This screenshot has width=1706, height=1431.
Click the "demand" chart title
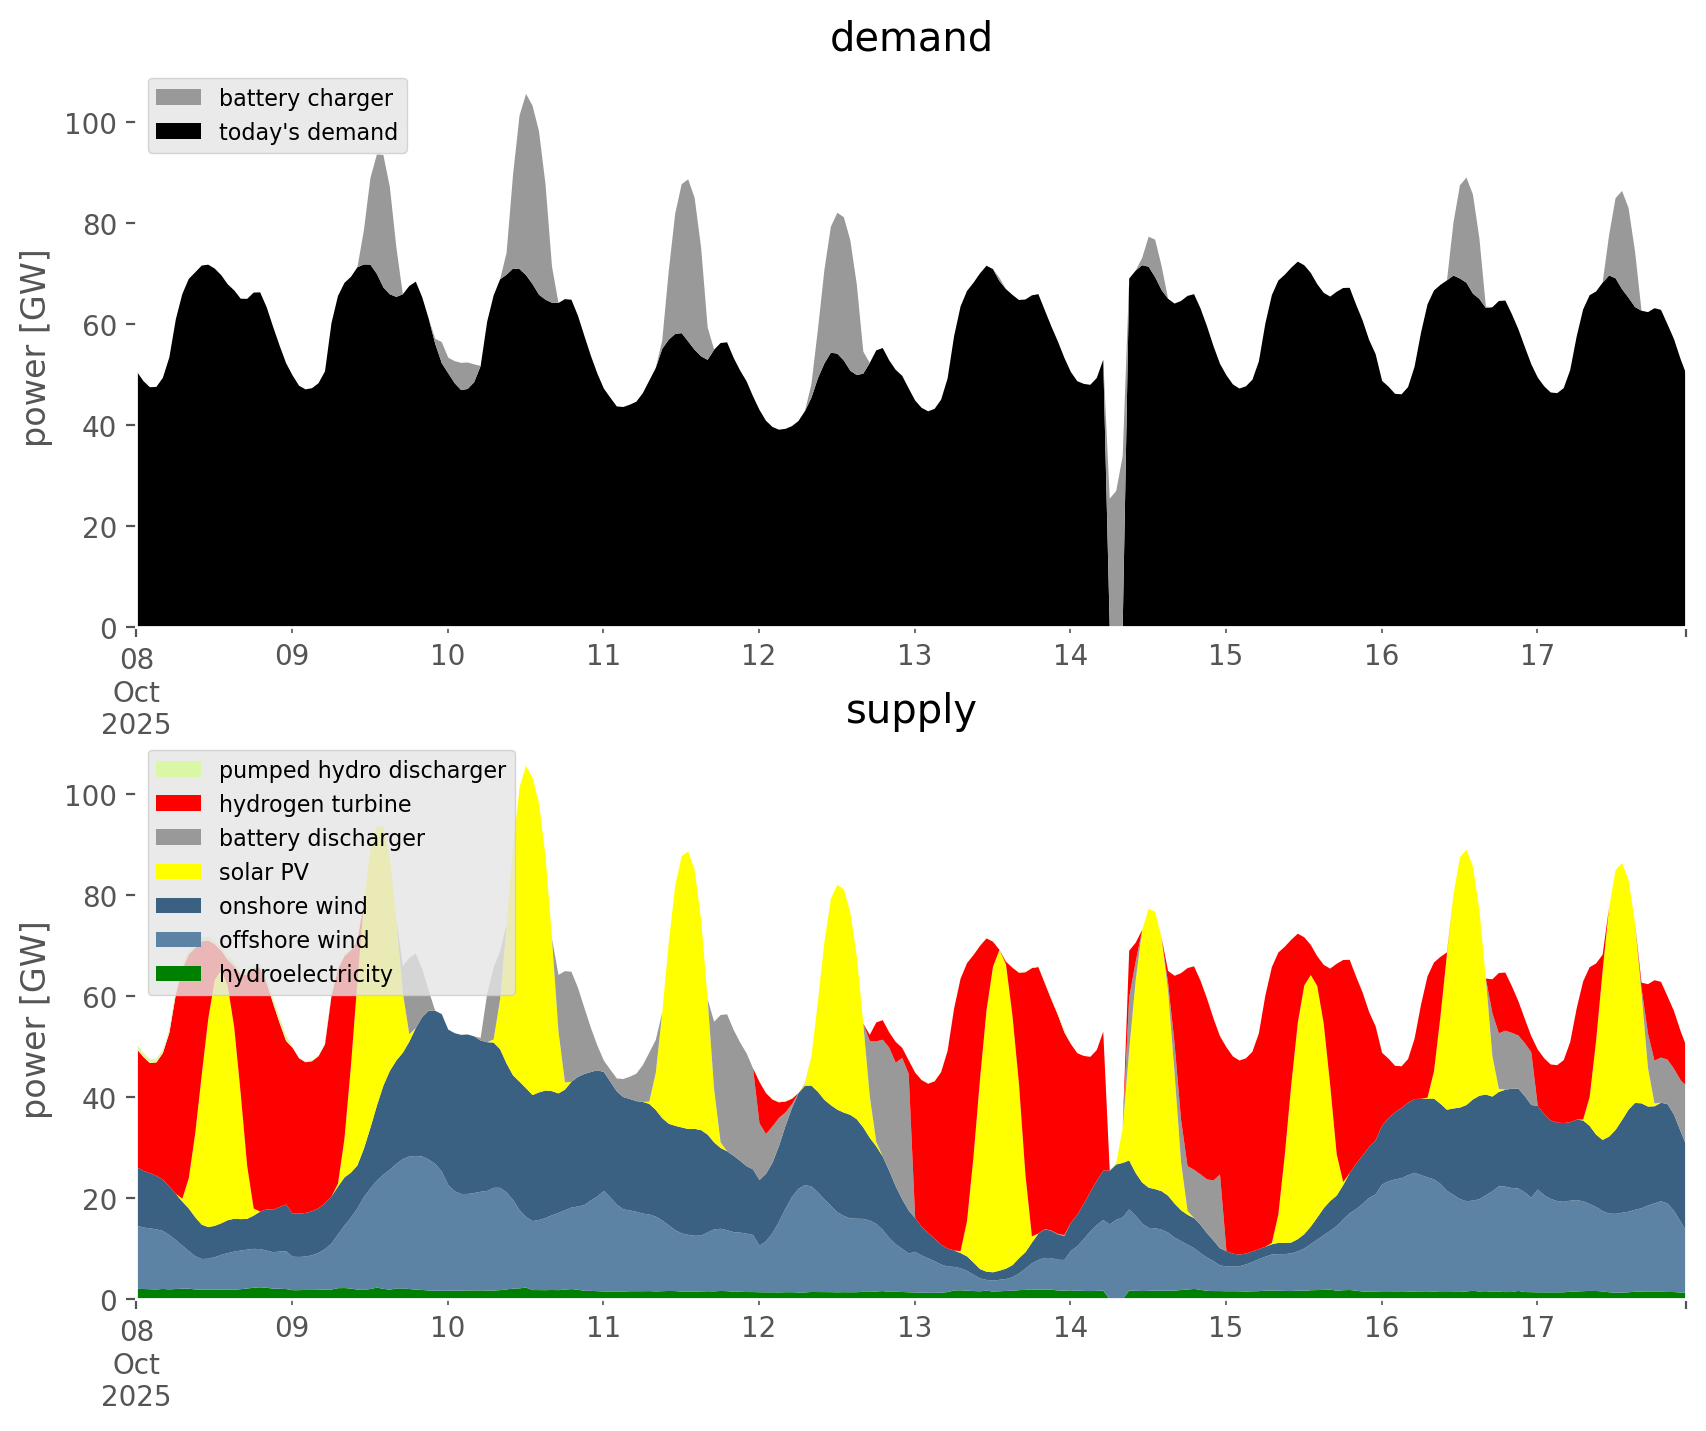[x=910, y=38]
